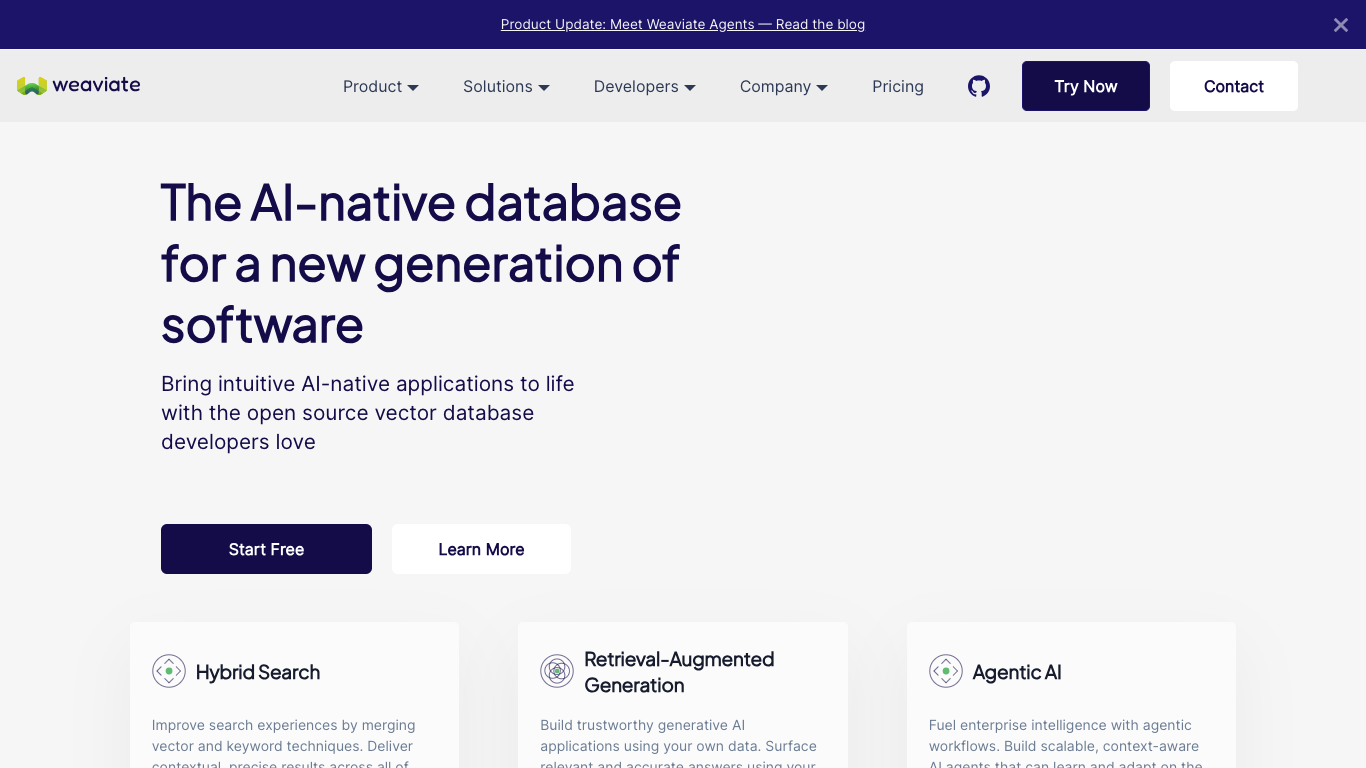Open the Retrieval-Augmented Generation card heading
This screenshot has width=1366, height=768.
click(x=678, y=672)
